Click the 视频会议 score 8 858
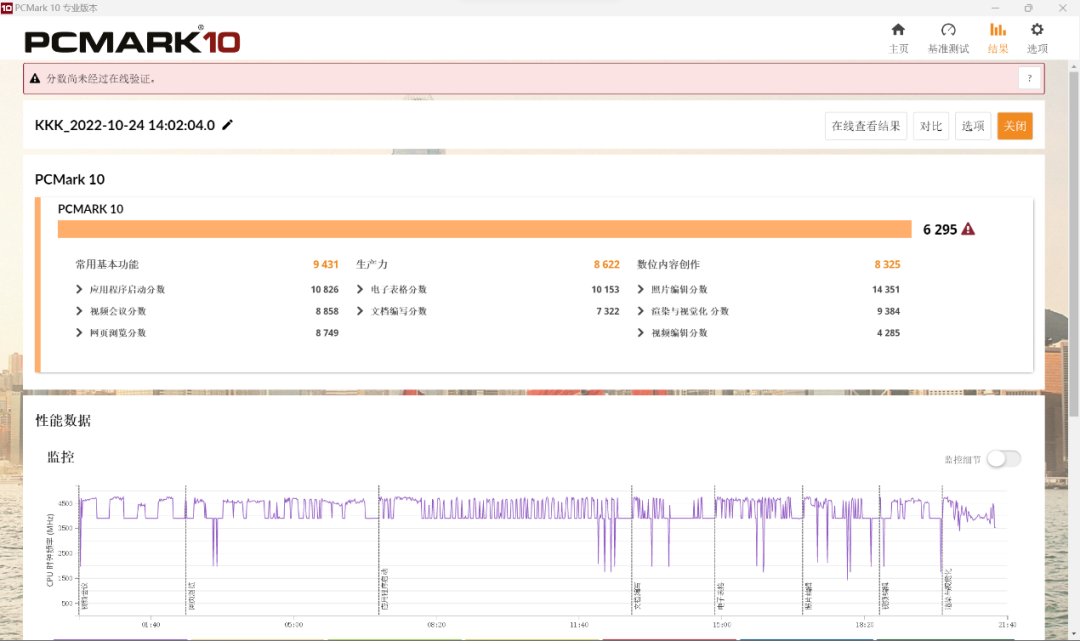 pyautogui.click(x=327, y=311)
